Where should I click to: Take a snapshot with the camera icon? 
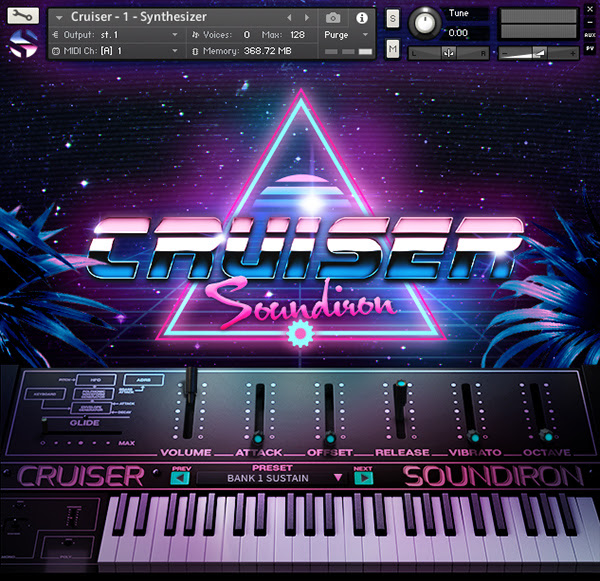[x=333, y=18]
